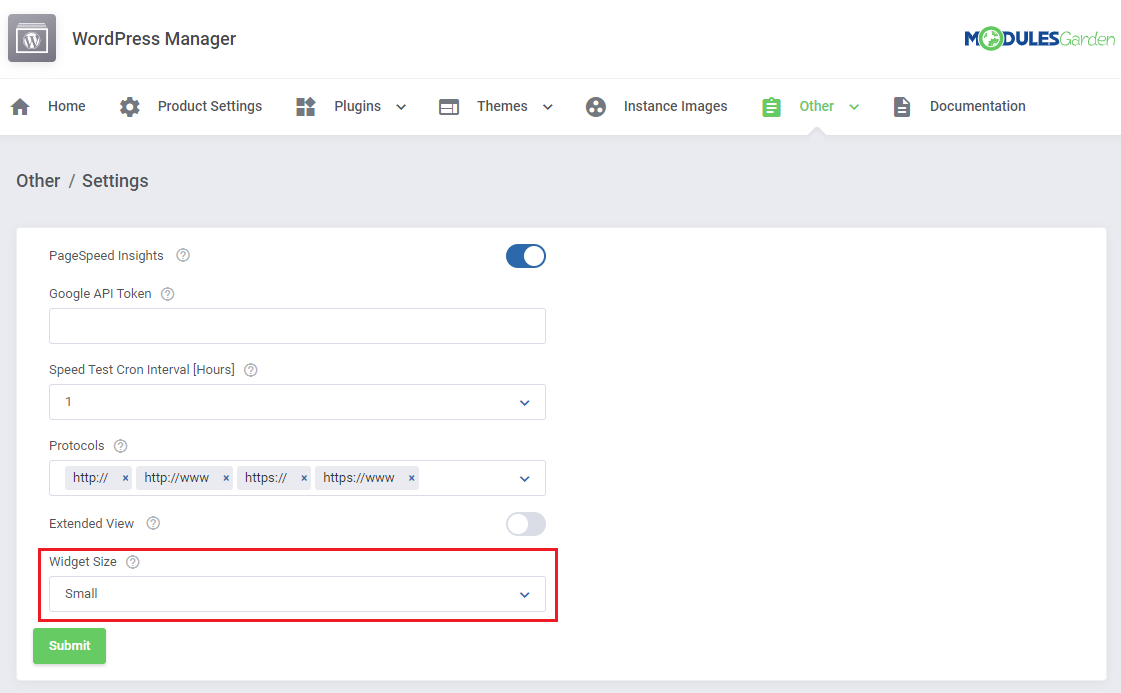Viewport: 1121px width, 693px height.
Task: Click the Other breadcrumb link
Action: tap(39, 181)
